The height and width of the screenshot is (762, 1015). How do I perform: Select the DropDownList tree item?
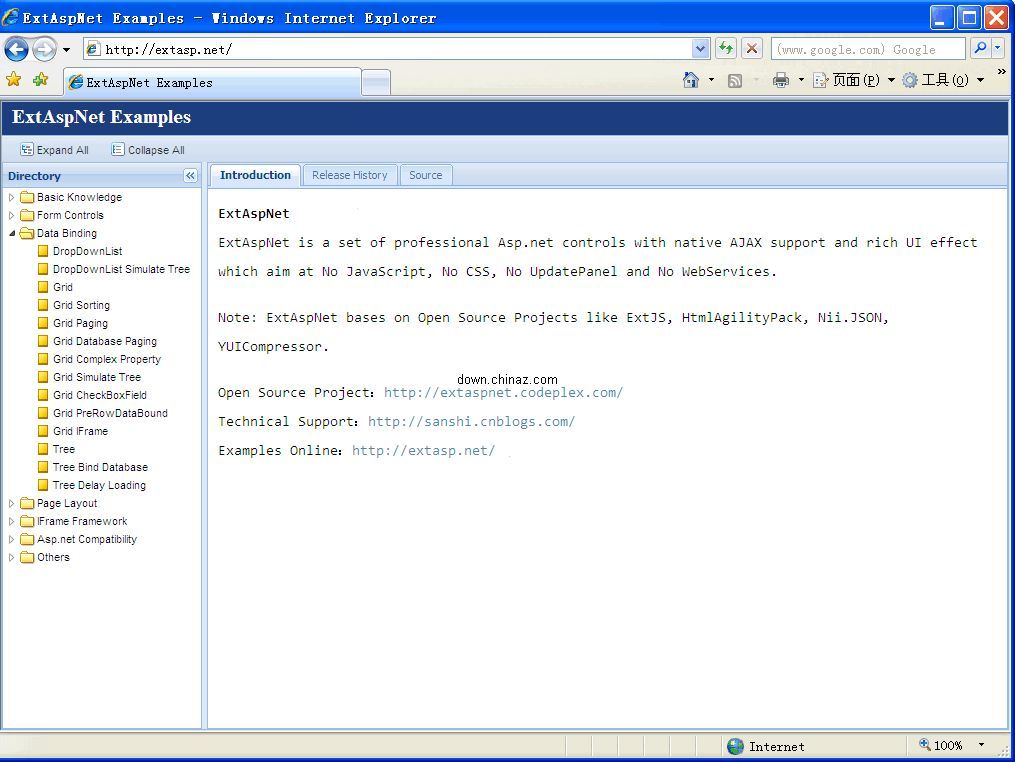click(x=87, y=251)
